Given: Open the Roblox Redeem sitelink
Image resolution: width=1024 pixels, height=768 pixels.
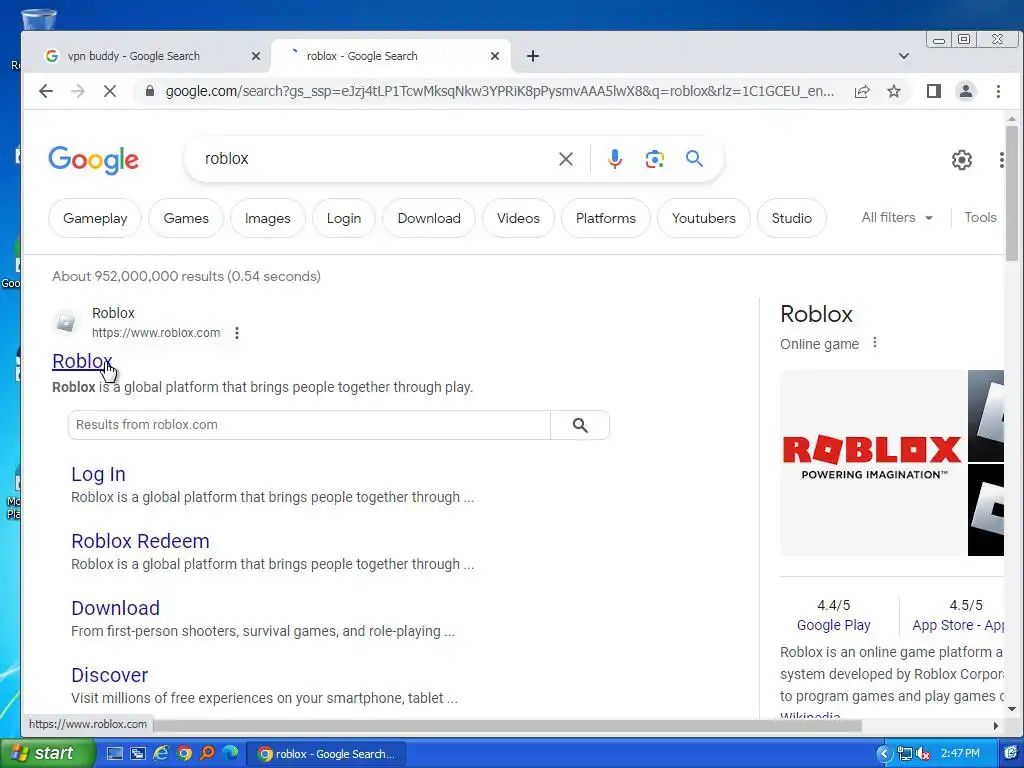Looking at the screenshot, I should [140, 541].
